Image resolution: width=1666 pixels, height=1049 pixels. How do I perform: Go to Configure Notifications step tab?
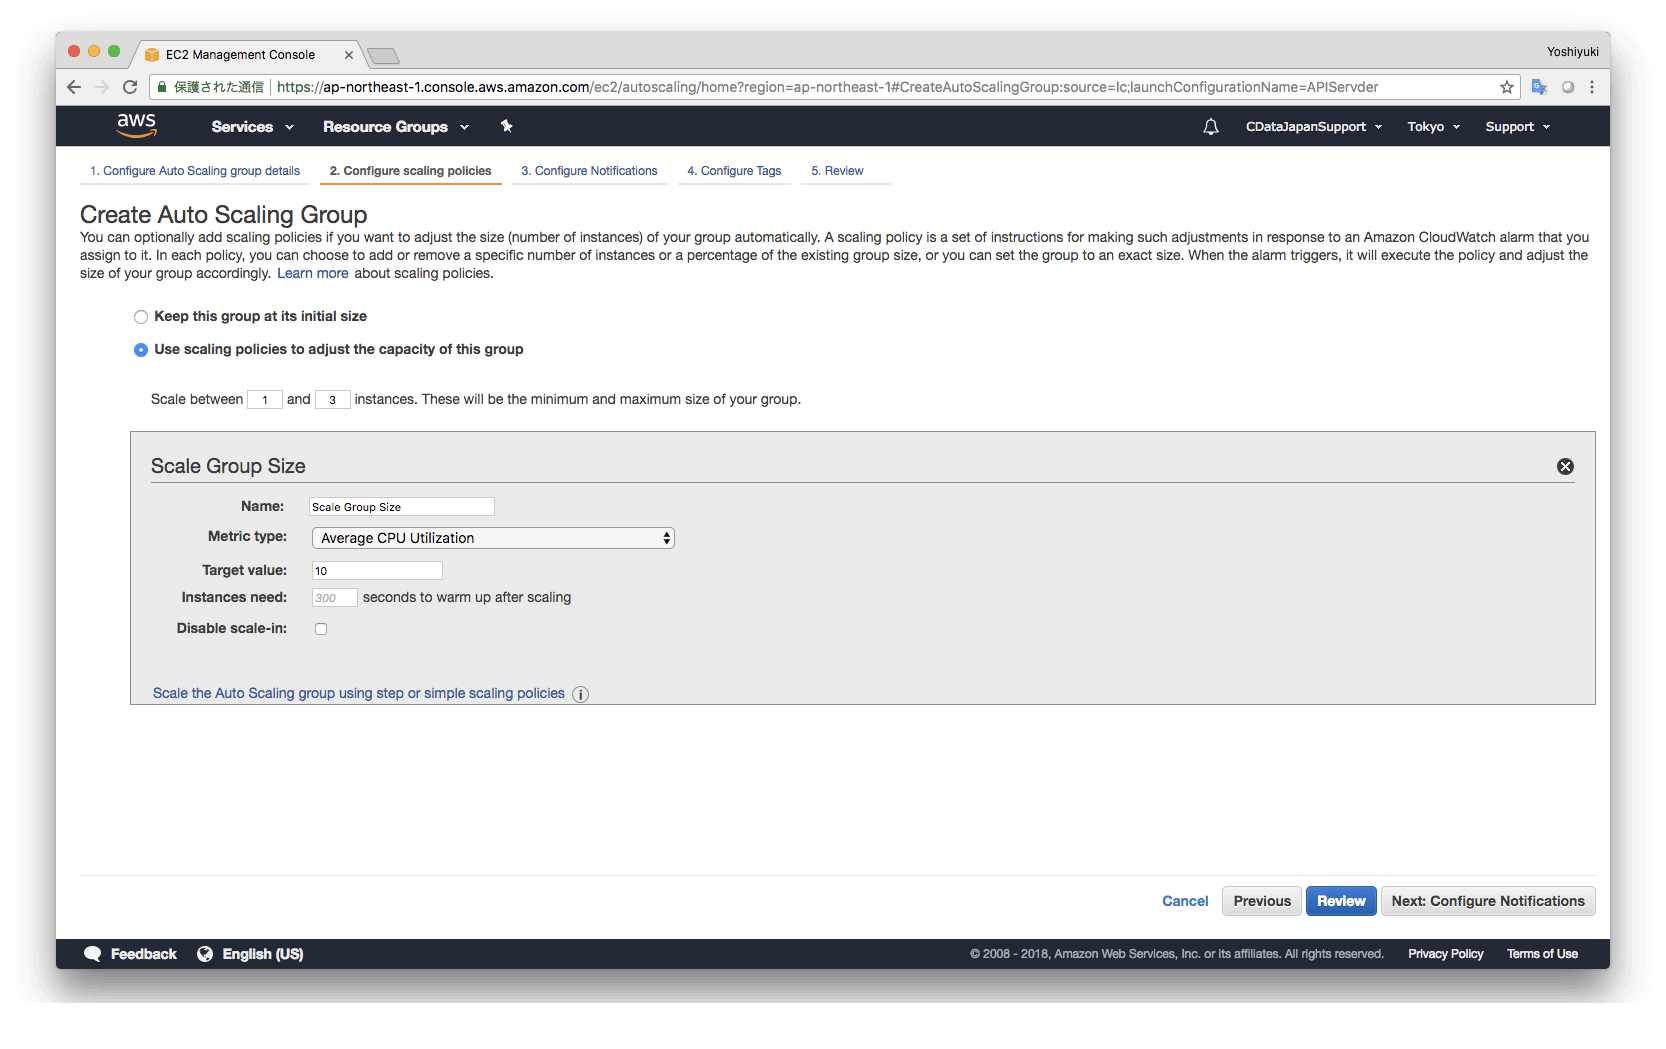(589, 171)
